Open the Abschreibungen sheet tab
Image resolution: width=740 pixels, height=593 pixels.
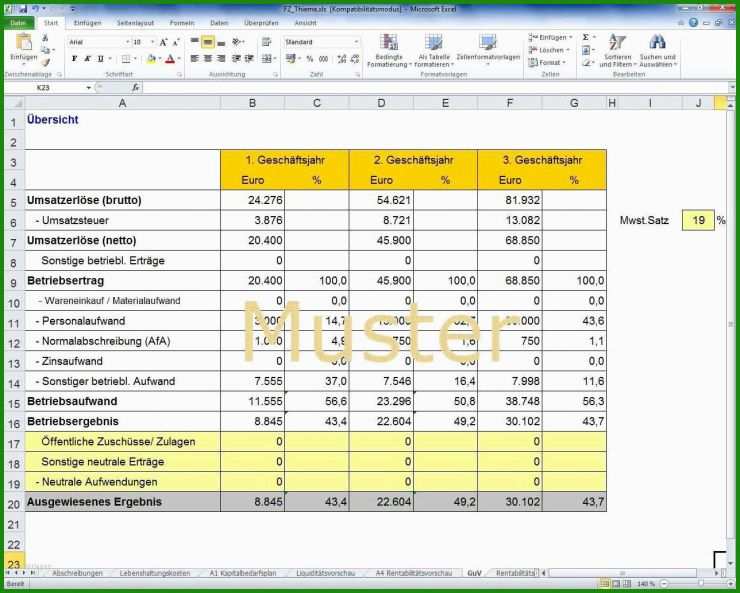click(77, 573)
